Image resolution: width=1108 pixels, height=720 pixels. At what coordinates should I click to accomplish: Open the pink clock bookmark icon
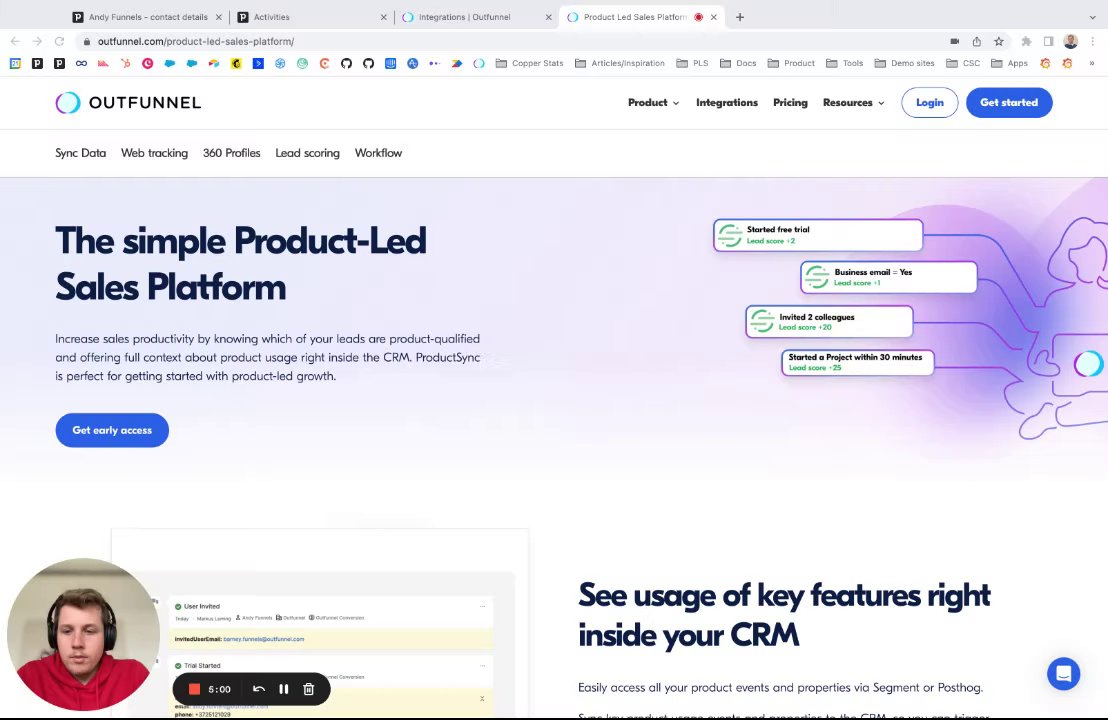tap(148, 63)
